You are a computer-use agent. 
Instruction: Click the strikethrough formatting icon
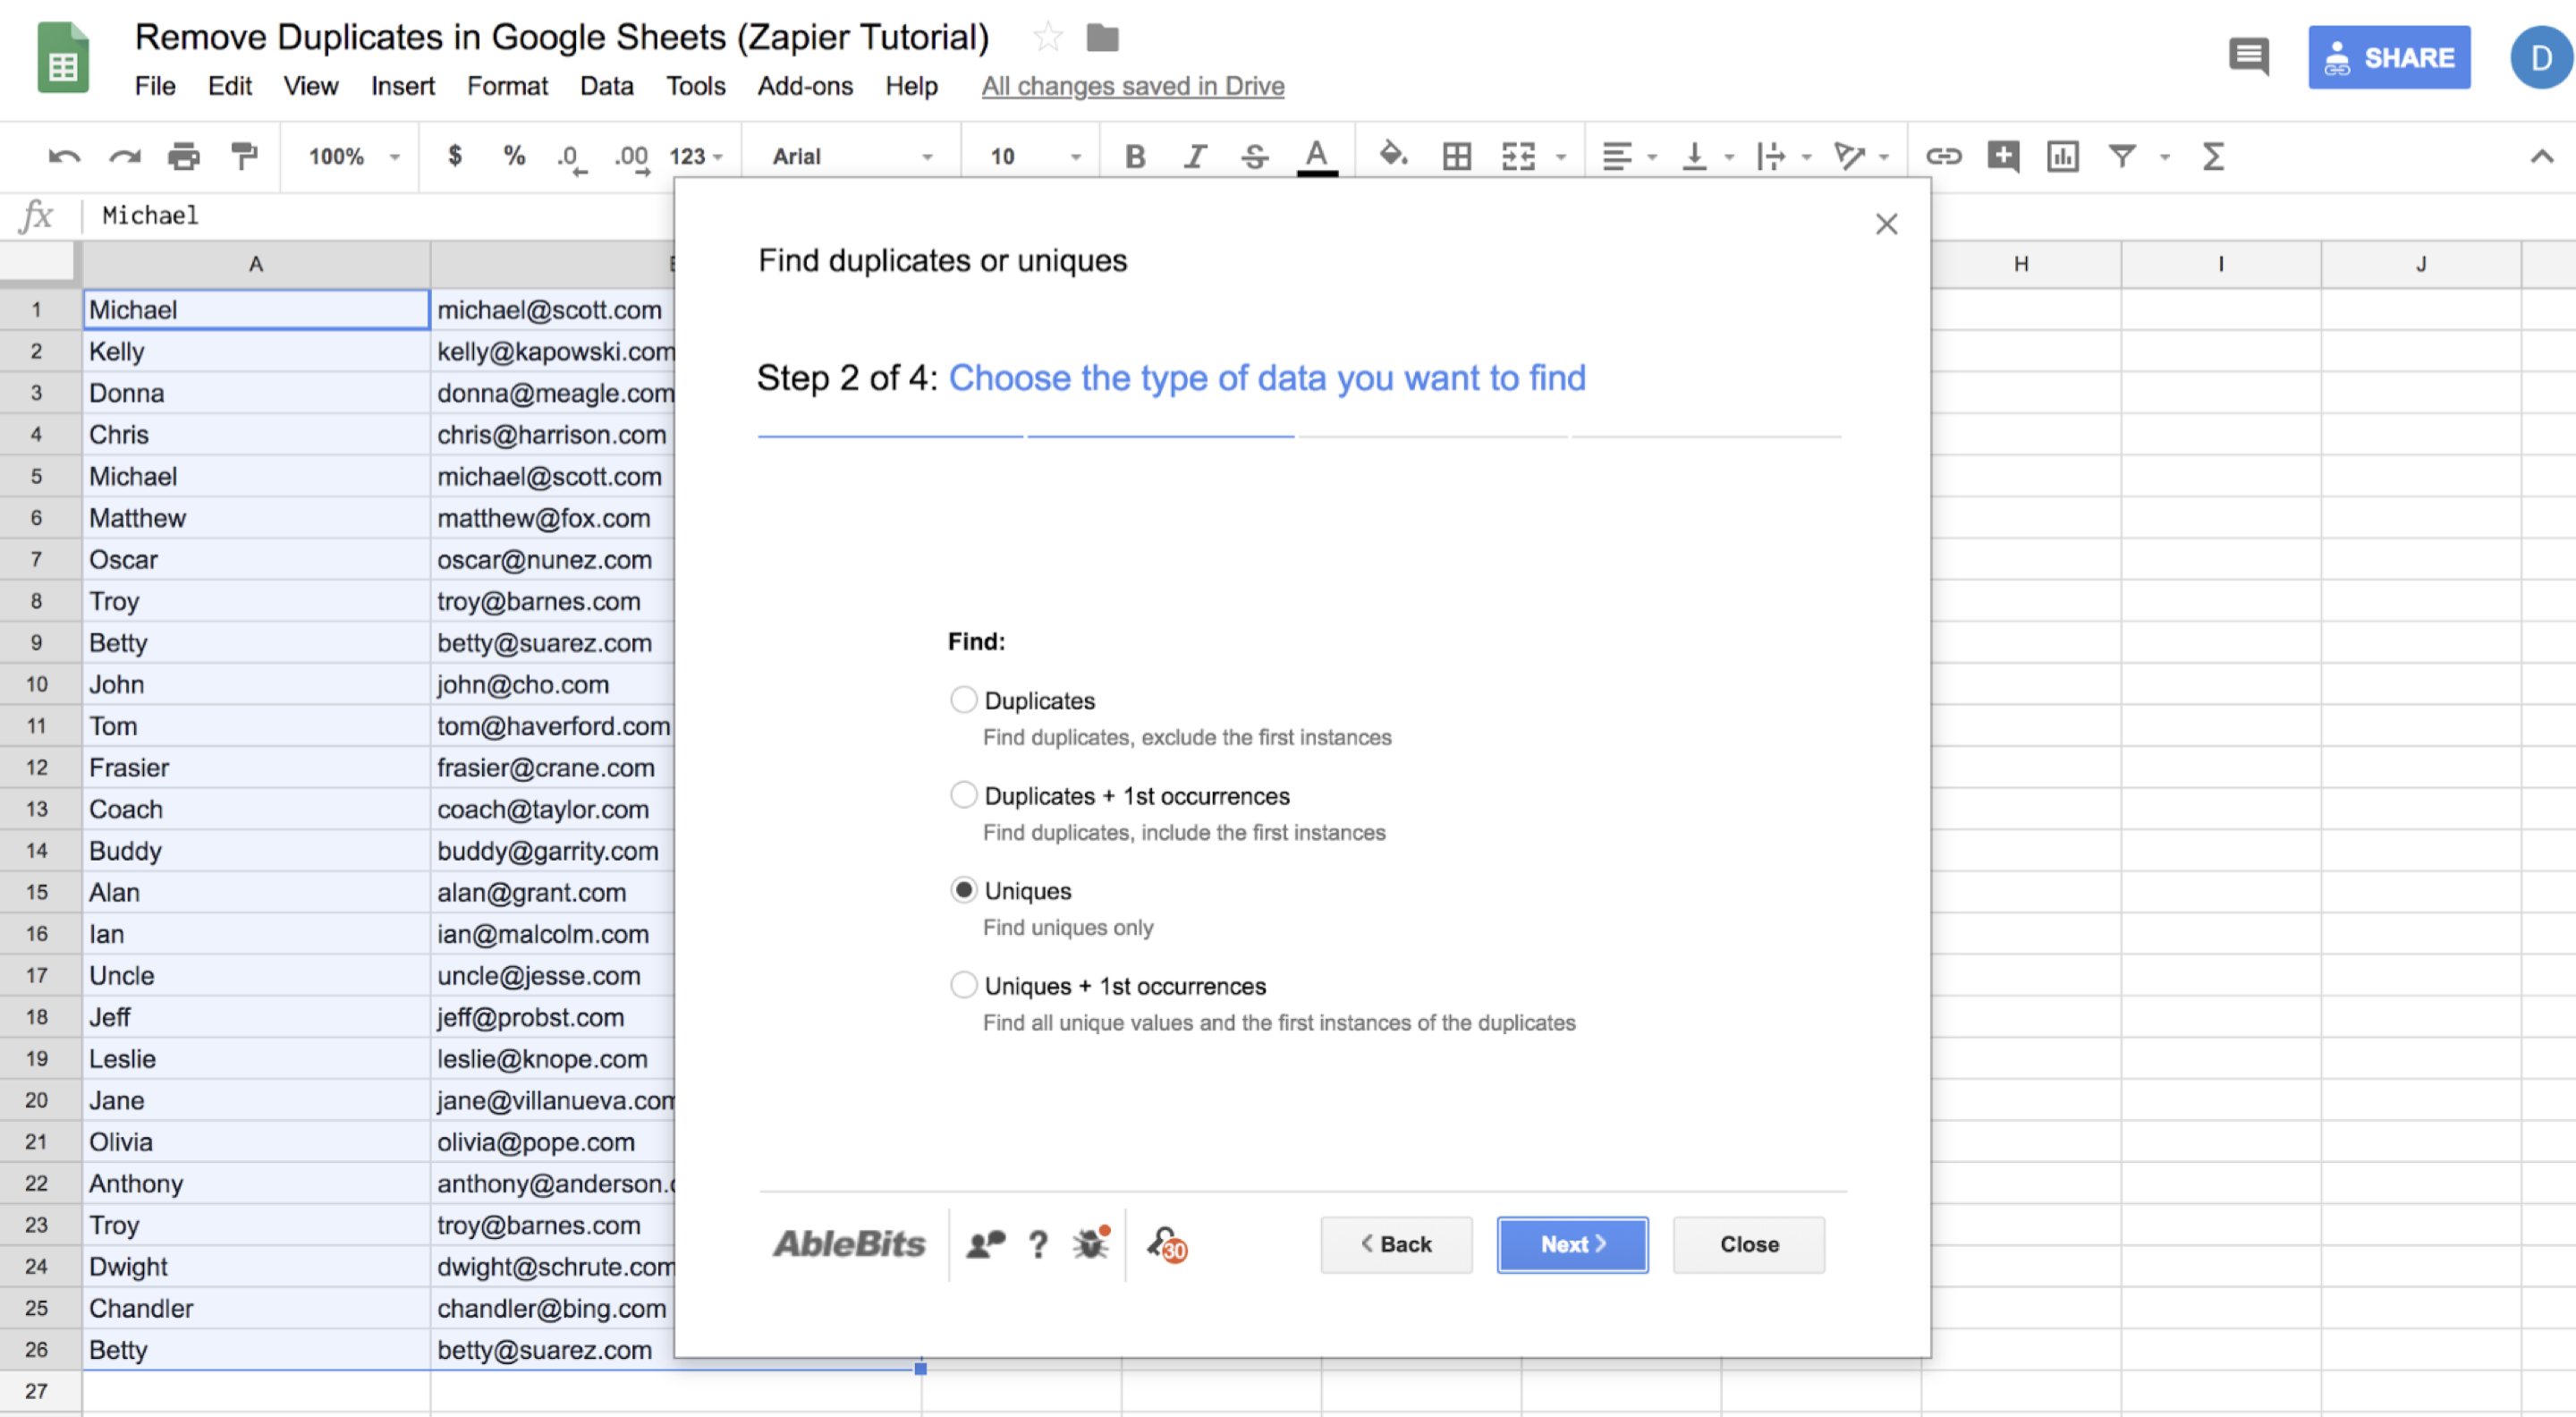[1252, 156]
